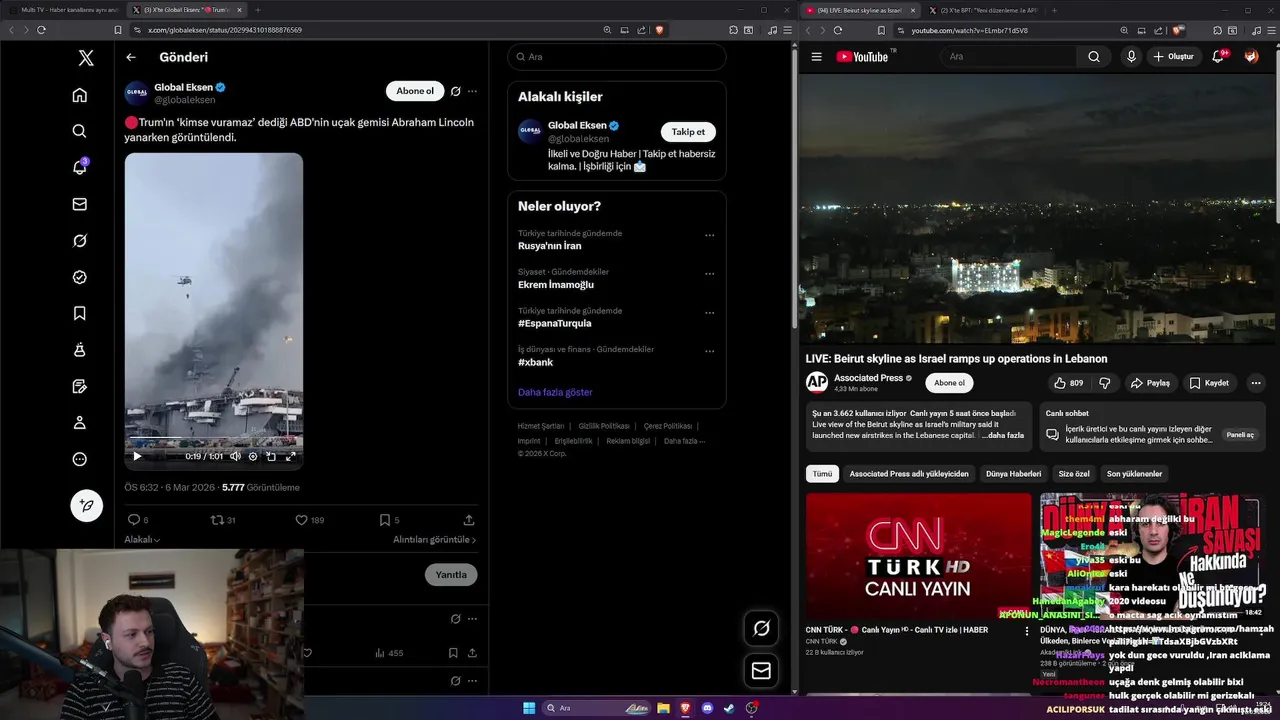
Task: Select Associated Press adlı yükleyiciden chip
Action: click(909, 474)
